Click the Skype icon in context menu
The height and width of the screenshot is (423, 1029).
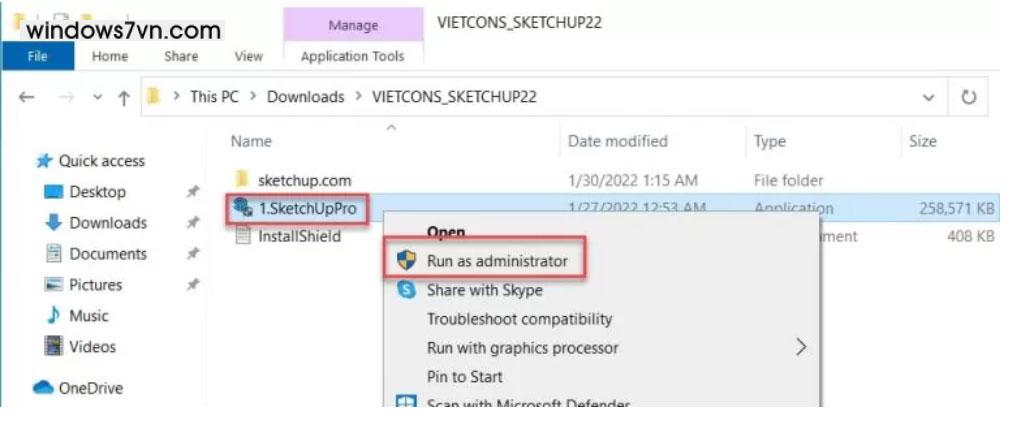click(406, 290)
